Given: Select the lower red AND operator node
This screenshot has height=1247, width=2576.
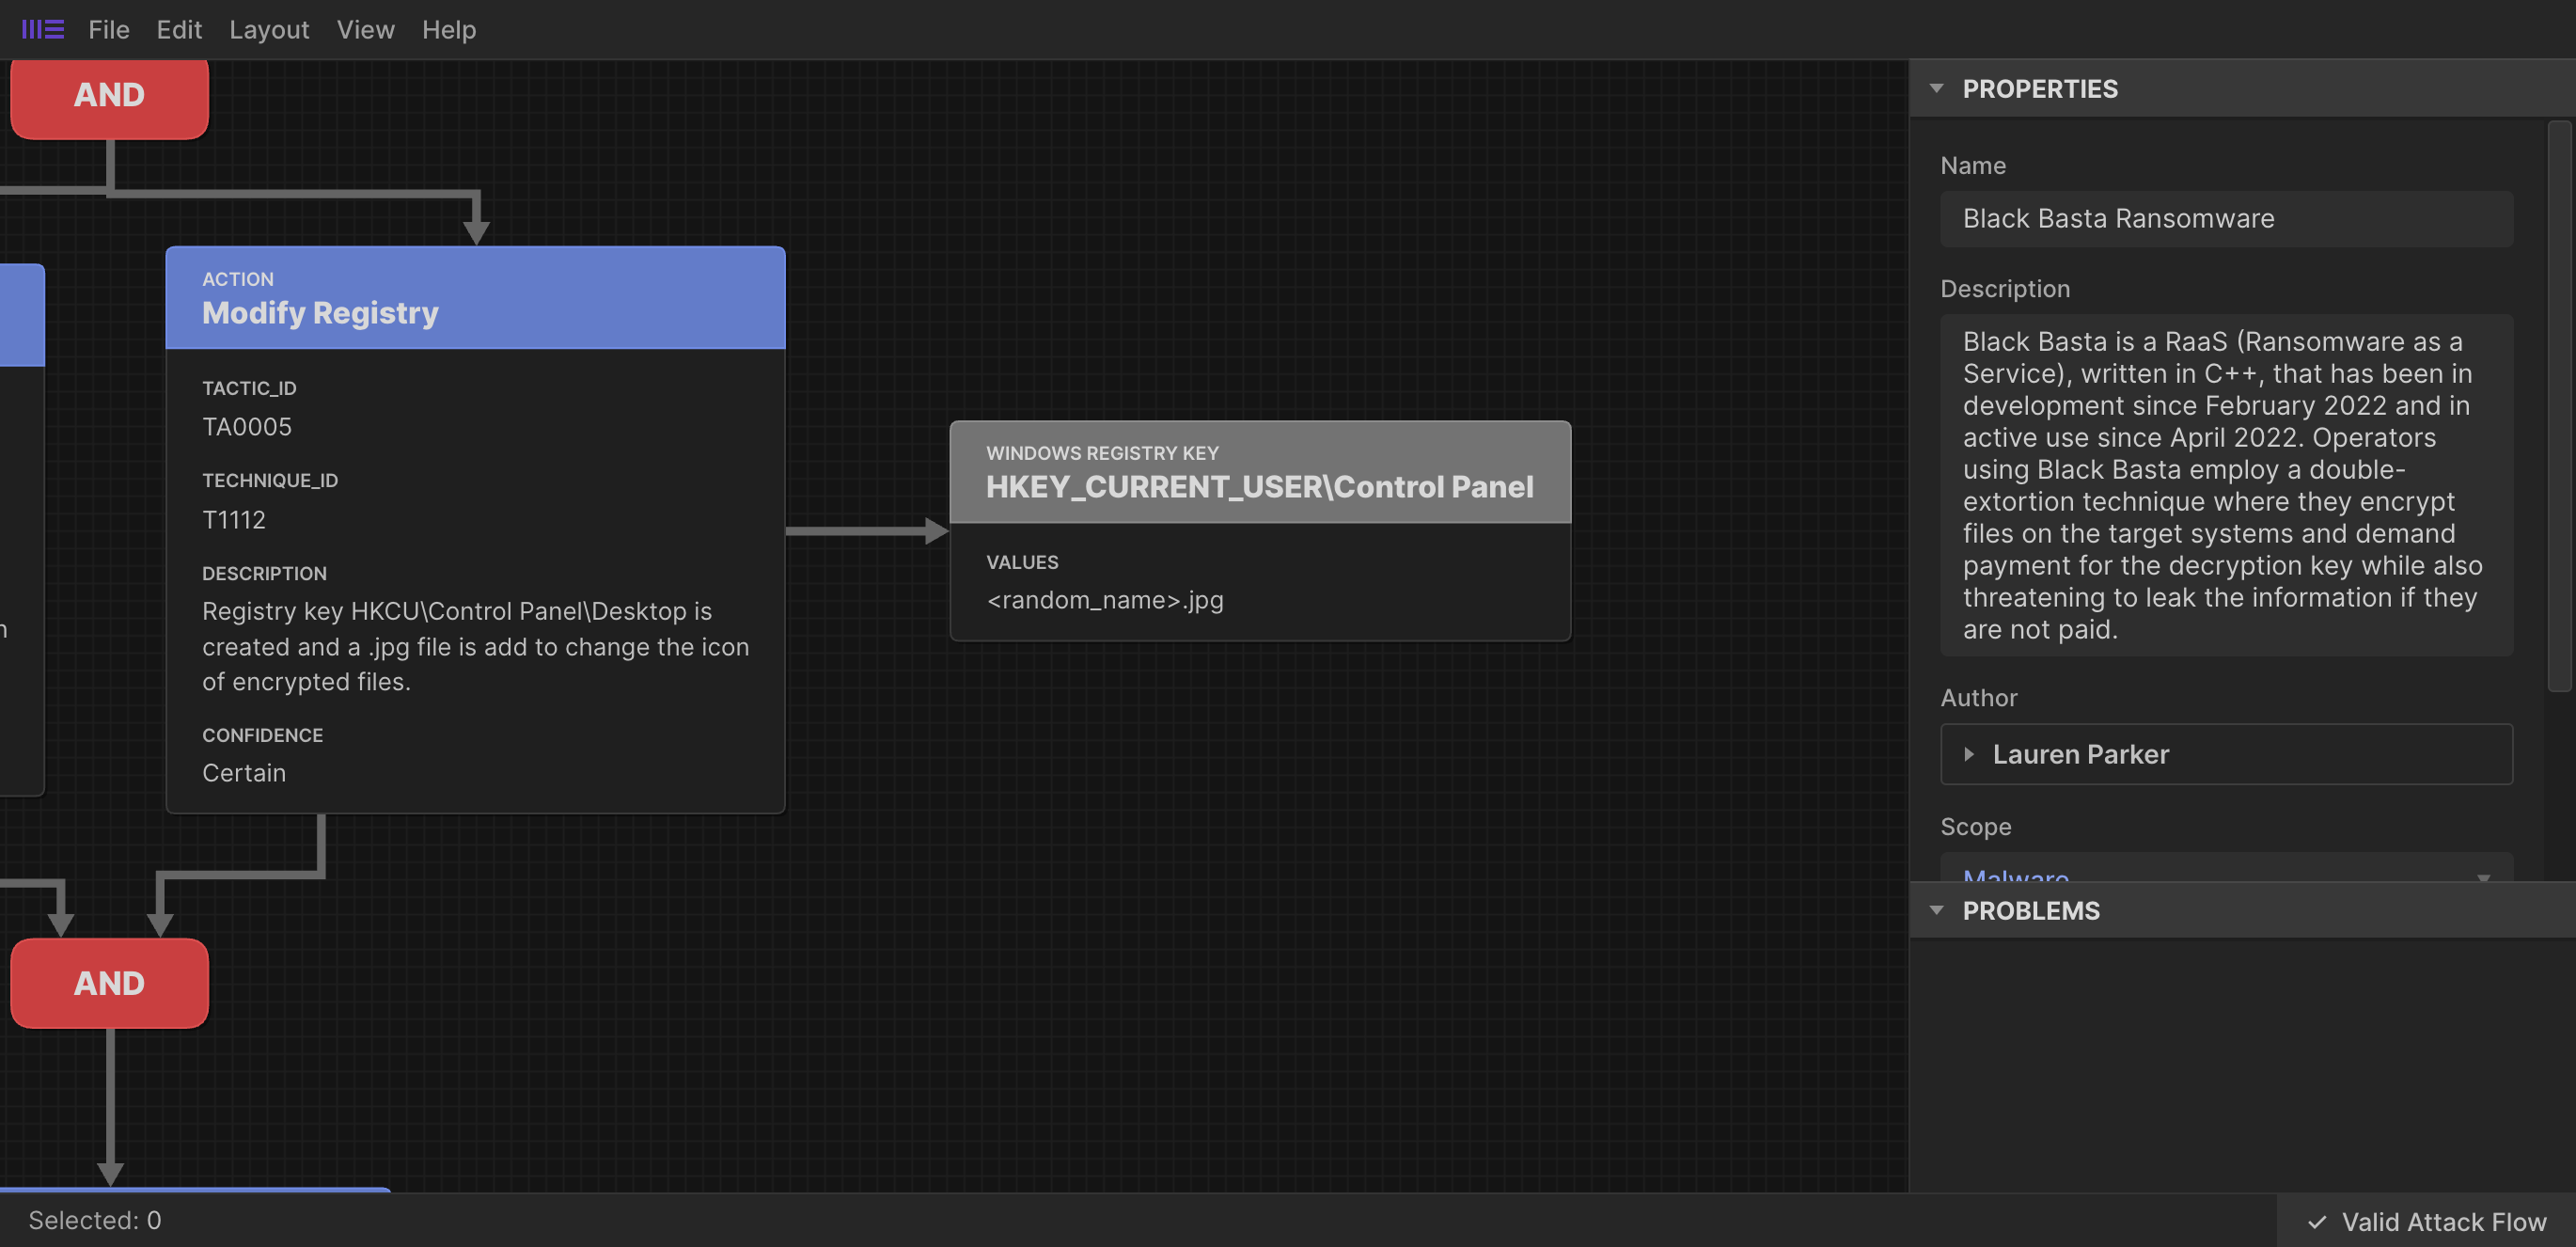Looking at the screenshot, I should coord(109,983).
